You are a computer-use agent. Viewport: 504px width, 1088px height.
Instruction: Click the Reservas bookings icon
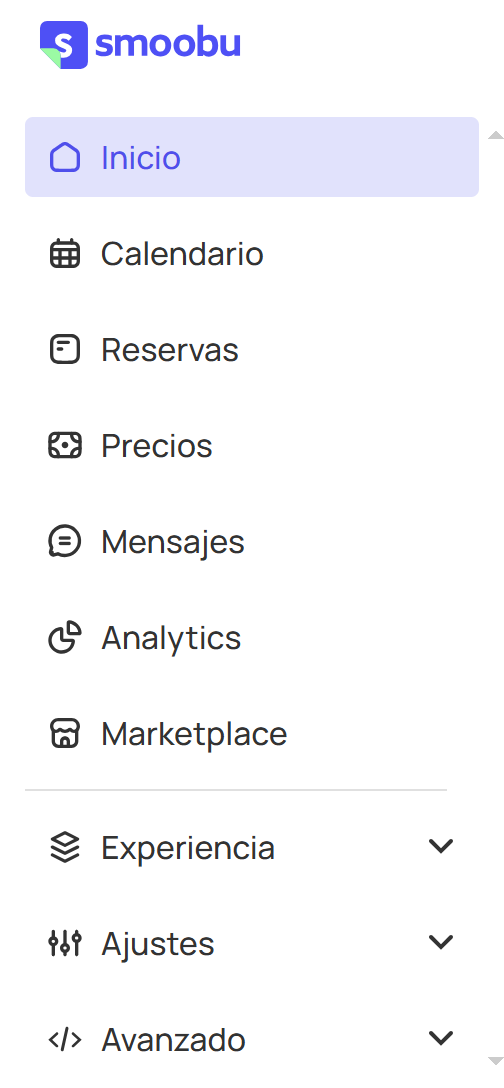point(65,349)
